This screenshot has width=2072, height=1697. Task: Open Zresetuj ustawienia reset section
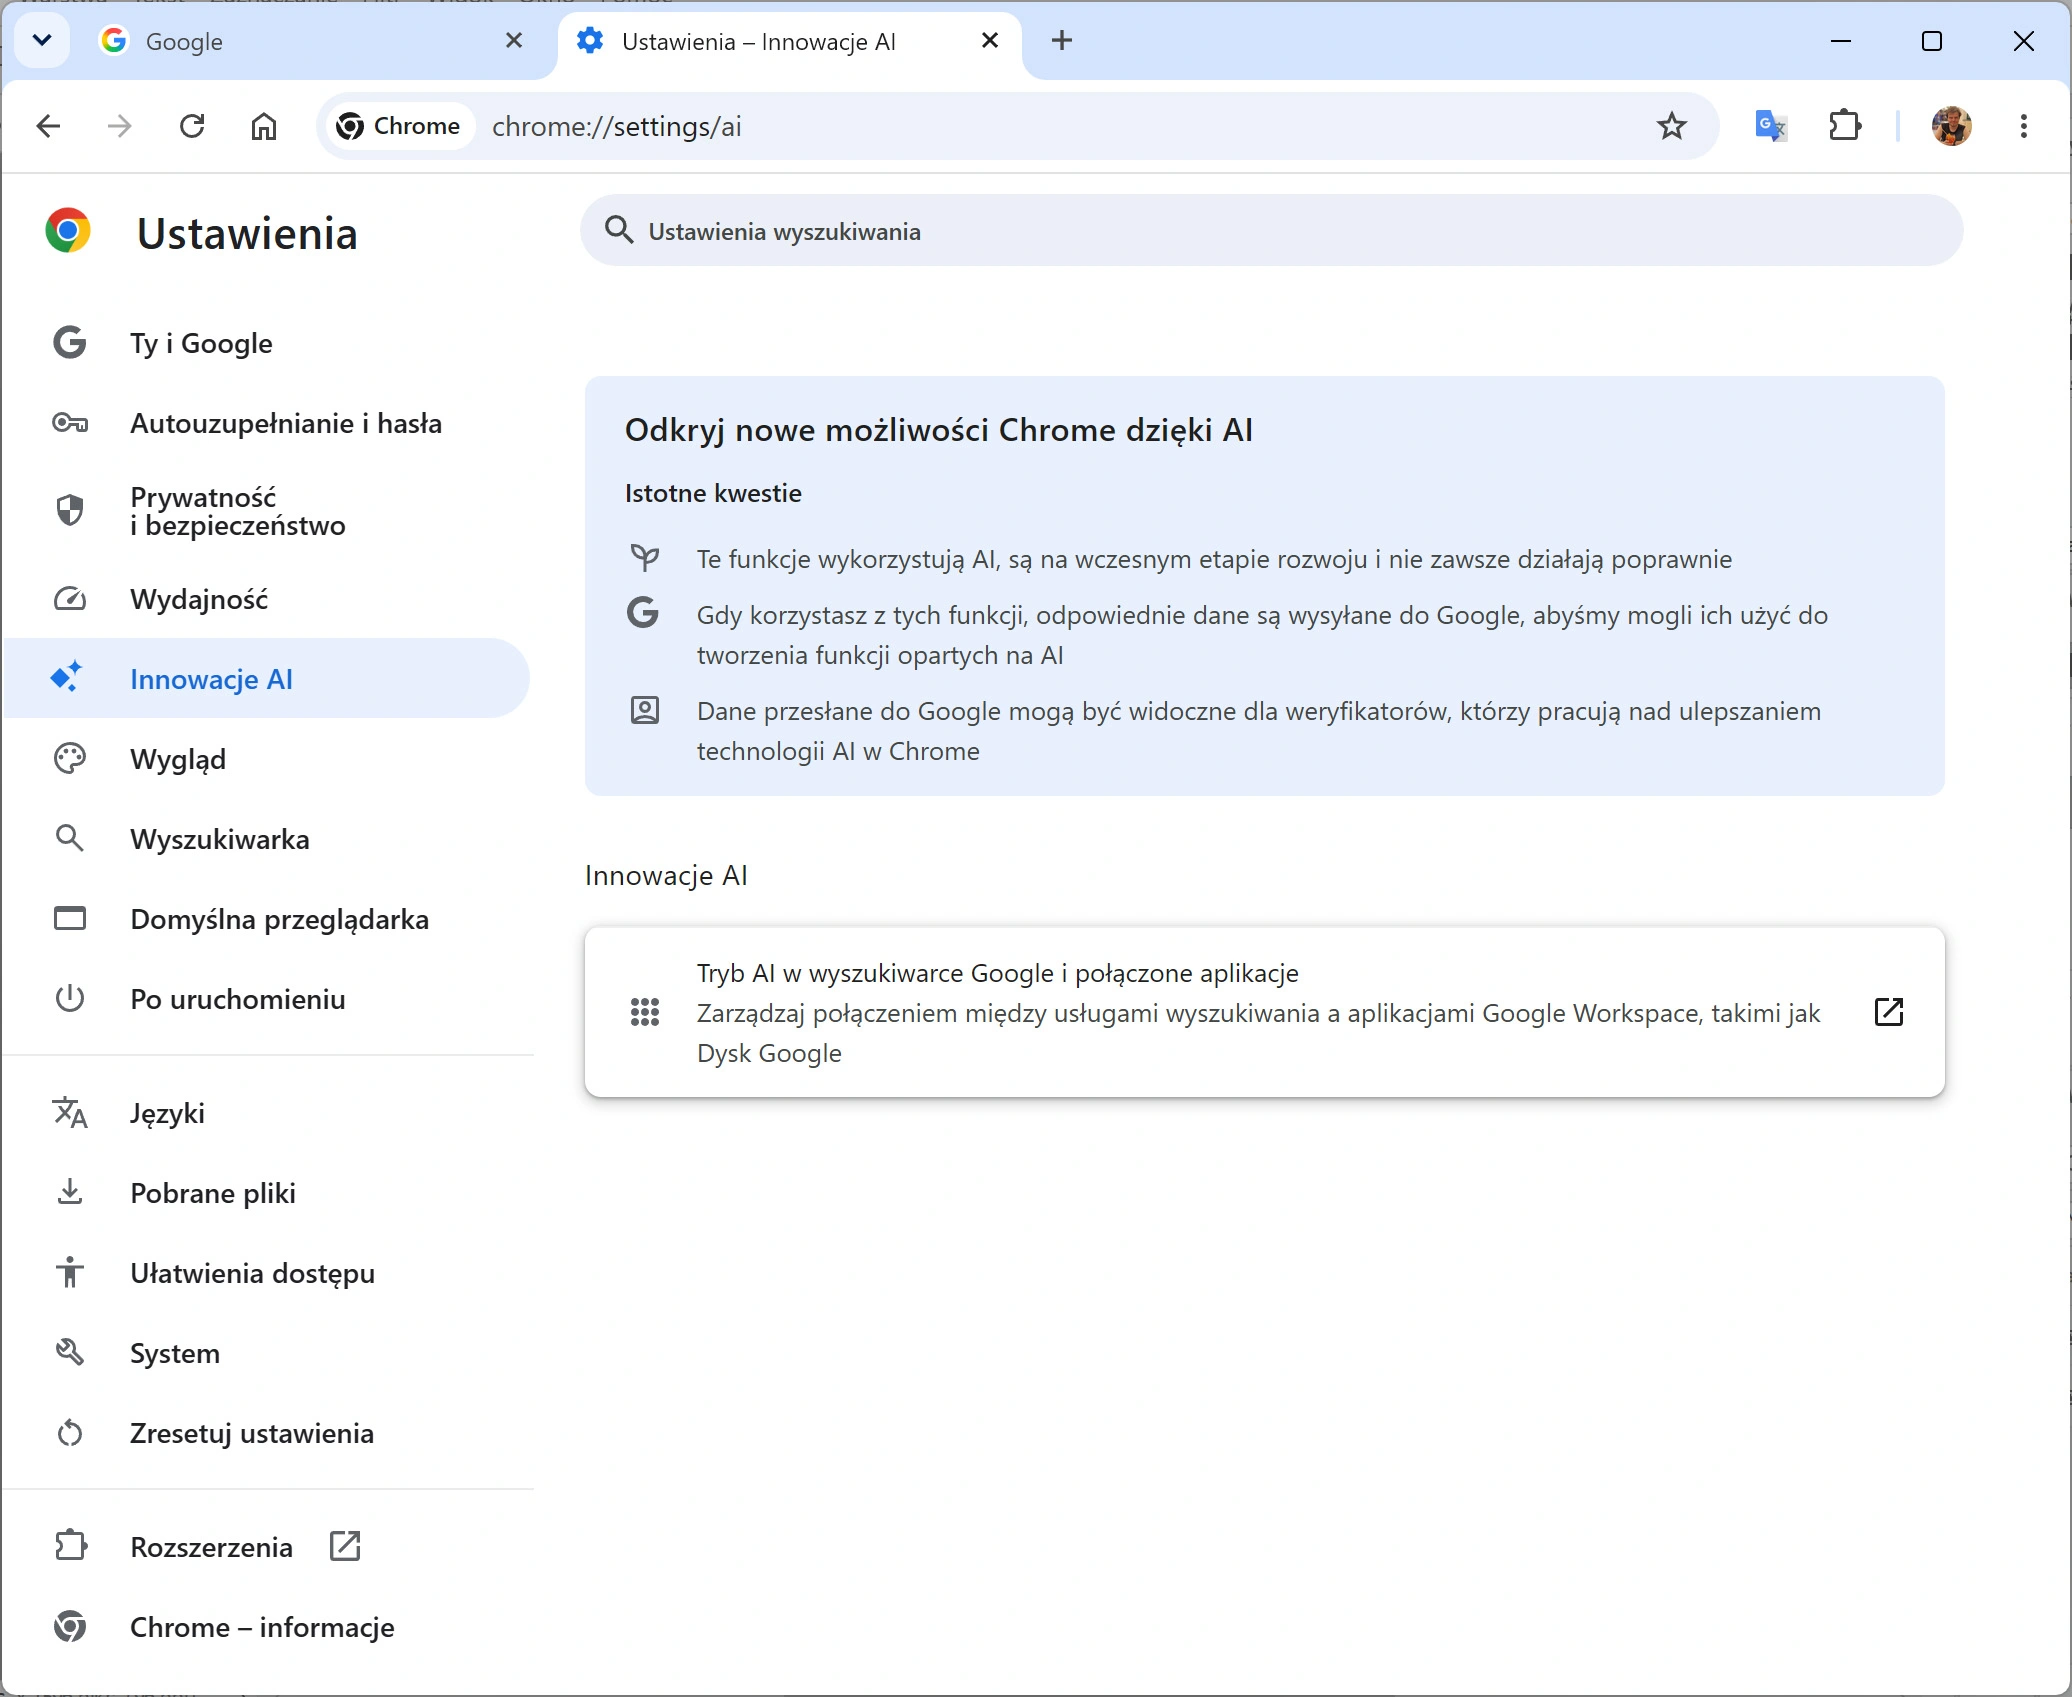pyautogui.click(x=267, y=1433)
